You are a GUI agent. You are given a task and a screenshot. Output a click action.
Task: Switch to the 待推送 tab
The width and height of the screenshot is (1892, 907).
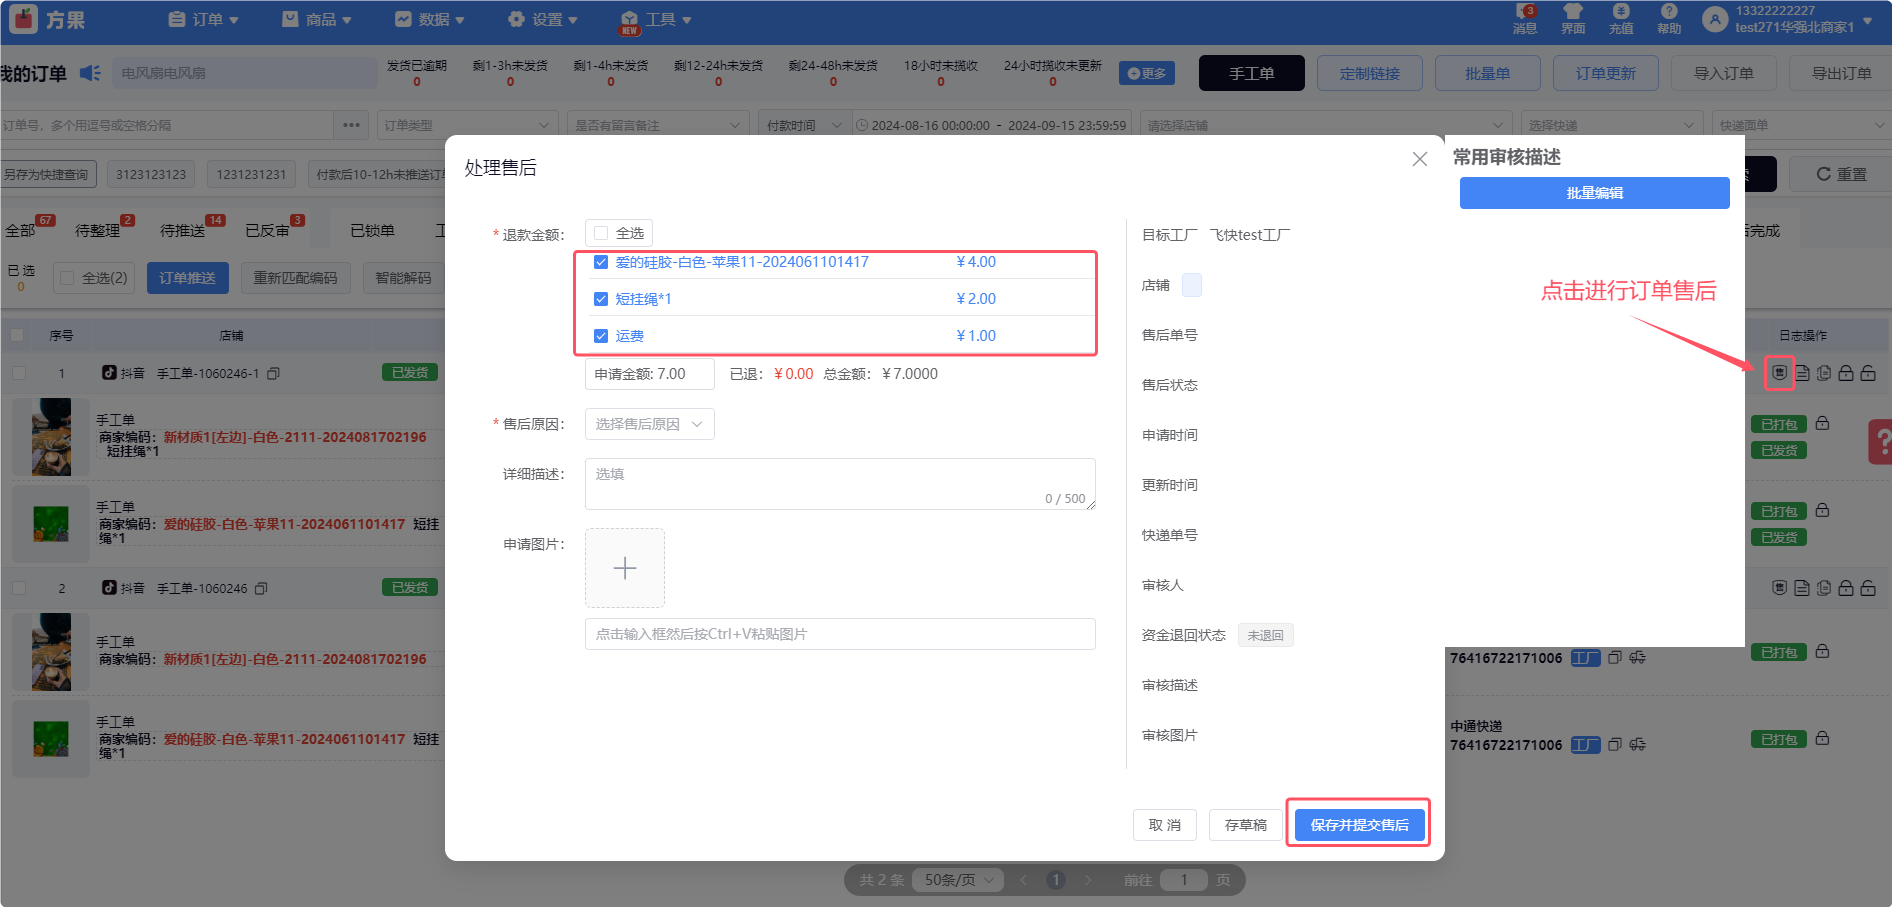click(x=182, y=231)
